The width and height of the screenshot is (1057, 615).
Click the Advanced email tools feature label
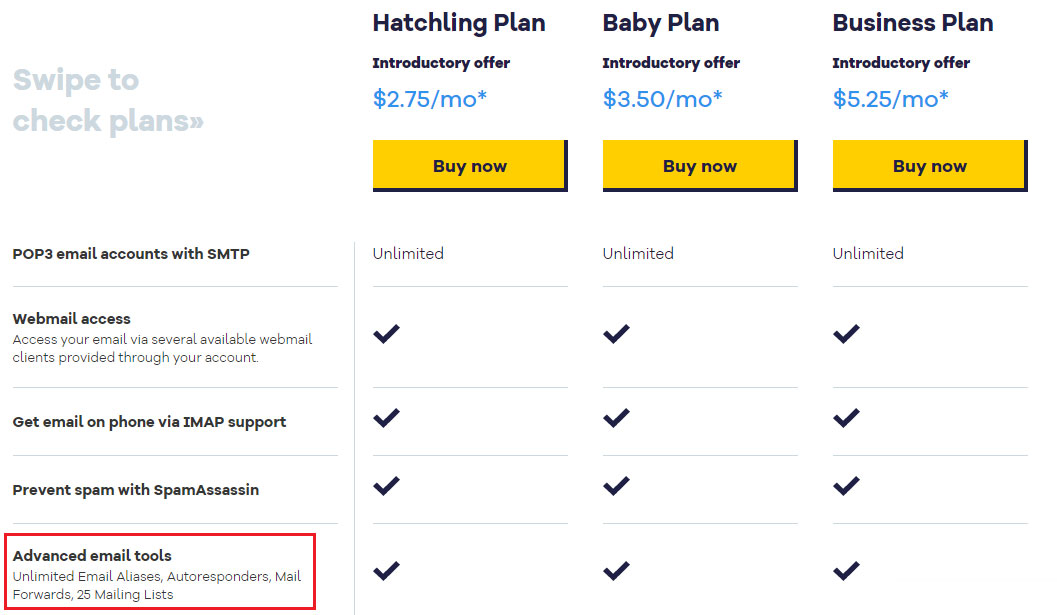(x=92, y=556)
